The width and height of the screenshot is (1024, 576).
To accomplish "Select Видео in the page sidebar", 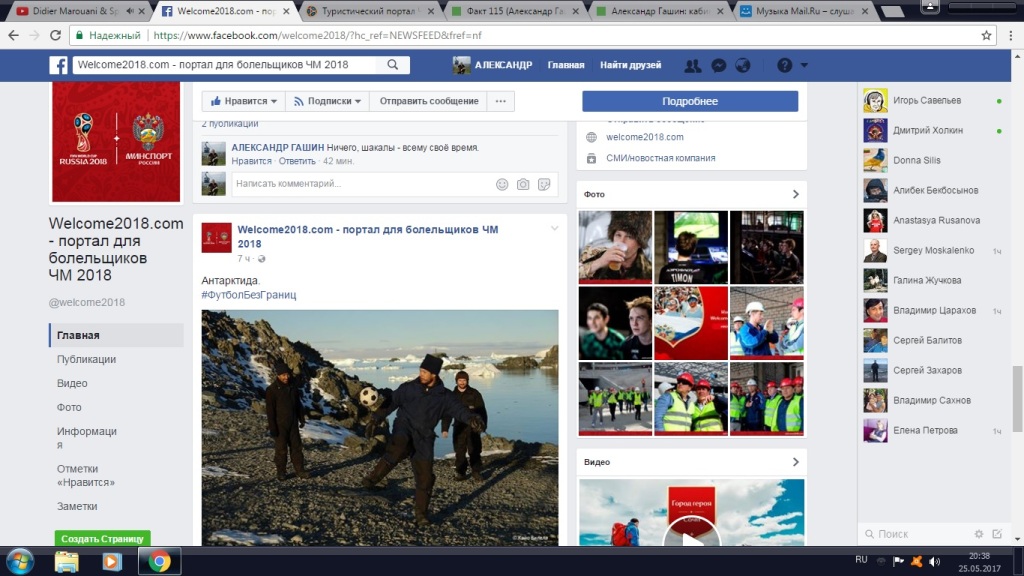I will tap(72, 383).
